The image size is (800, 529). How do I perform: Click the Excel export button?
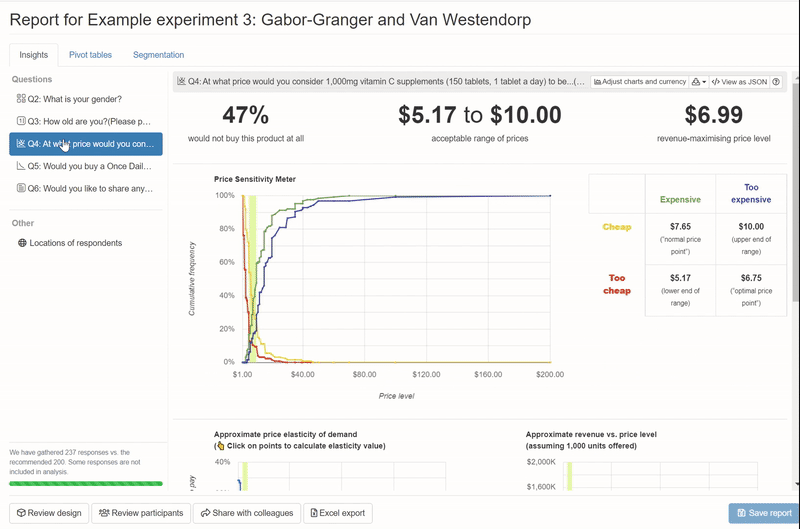pyautogui.click(x=338, y=513)
